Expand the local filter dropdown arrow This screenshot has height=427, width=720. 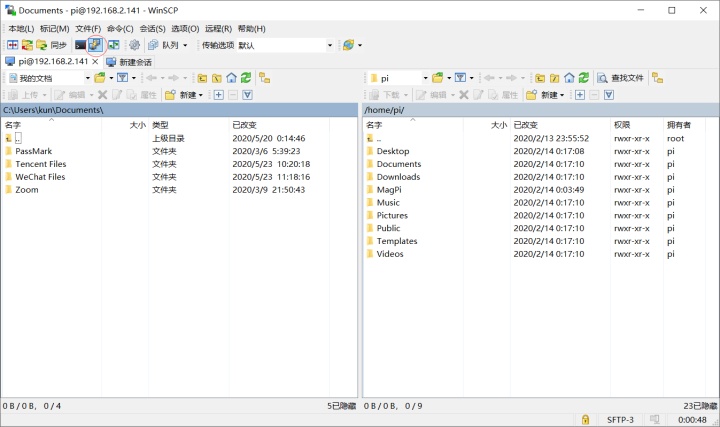pos(134,78)
